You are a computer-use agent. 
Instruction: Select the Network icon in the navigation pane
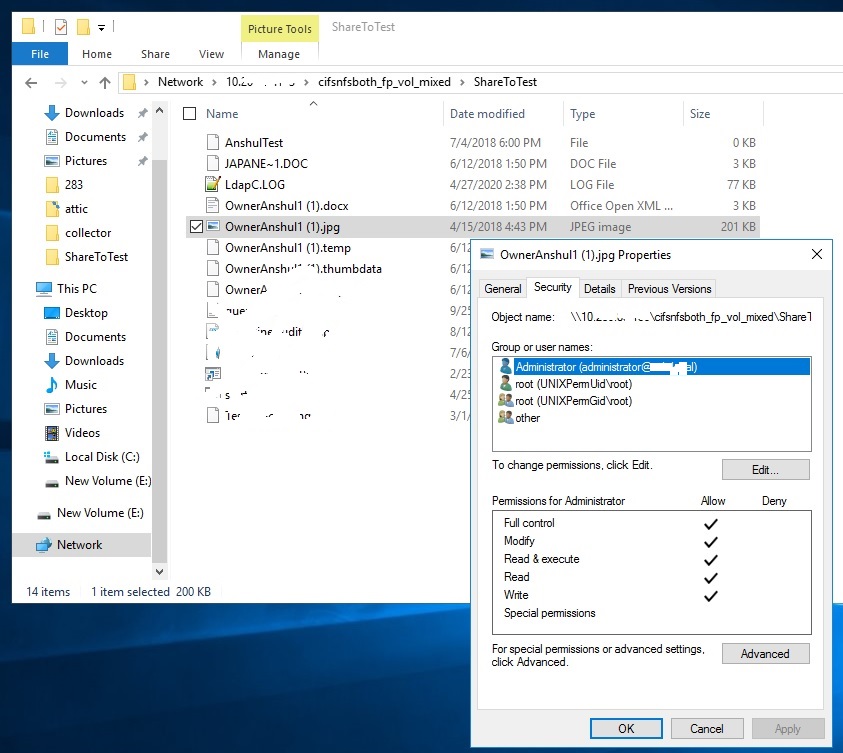coord(43,545)
